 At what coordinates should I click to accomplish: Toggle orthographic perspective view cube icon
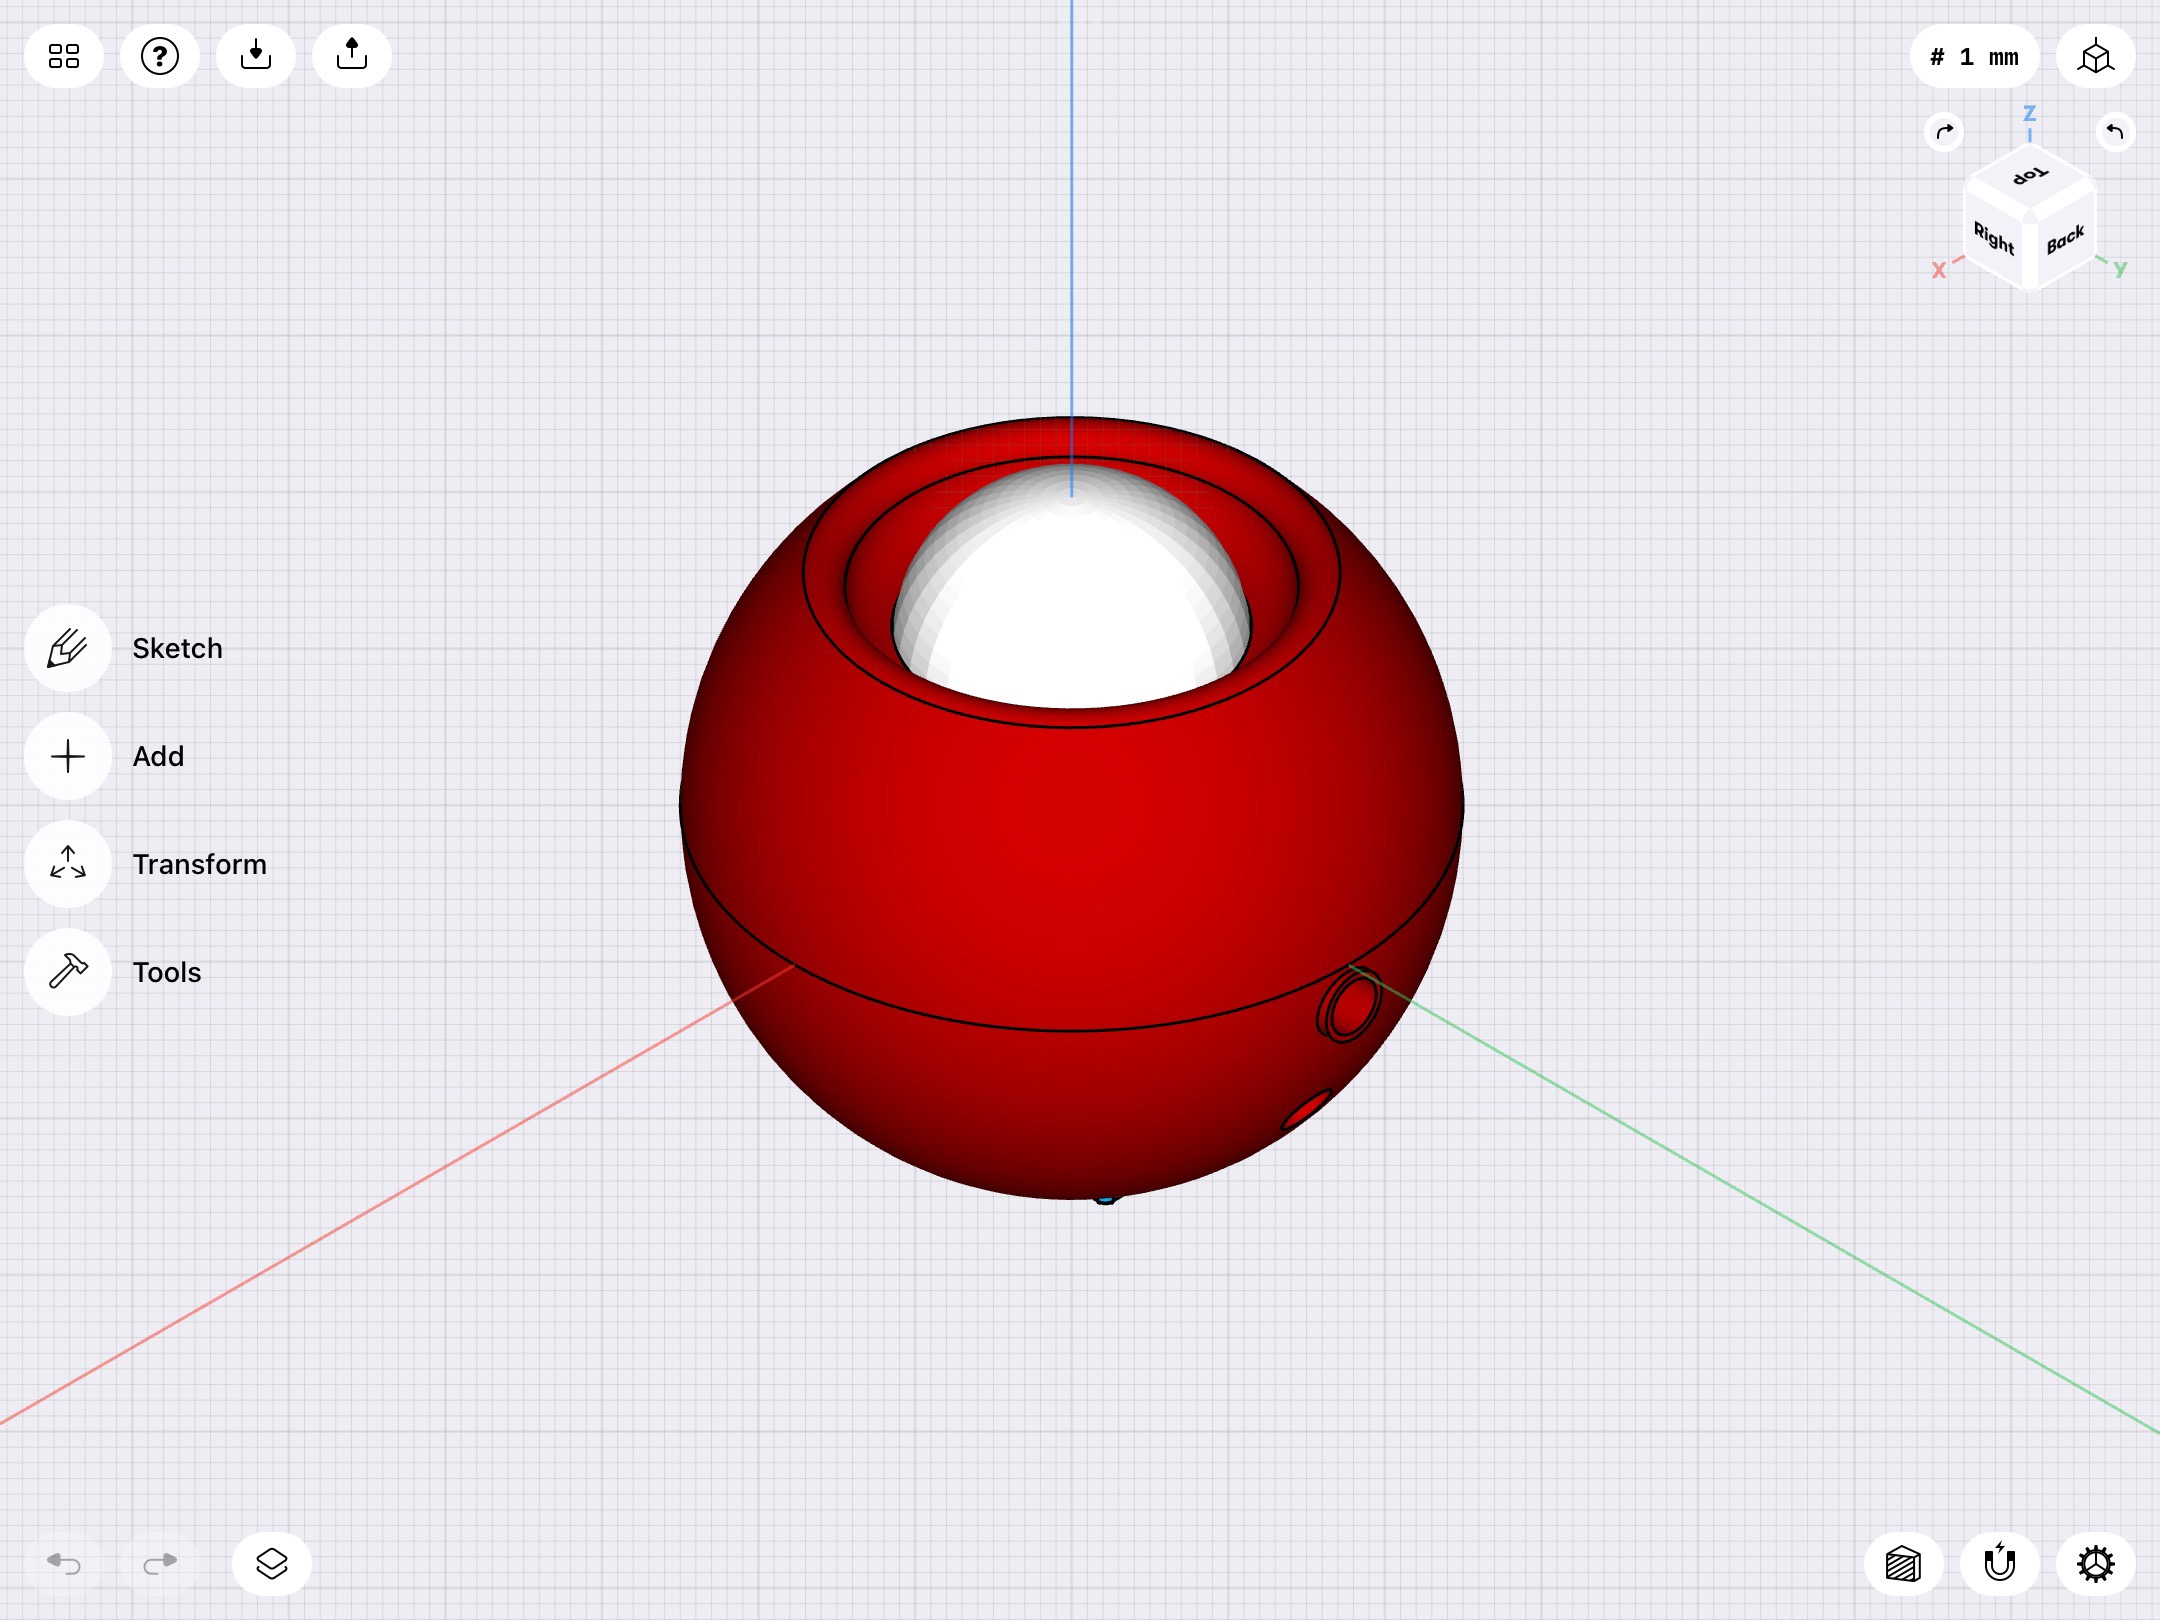(x=2096, y=56)
